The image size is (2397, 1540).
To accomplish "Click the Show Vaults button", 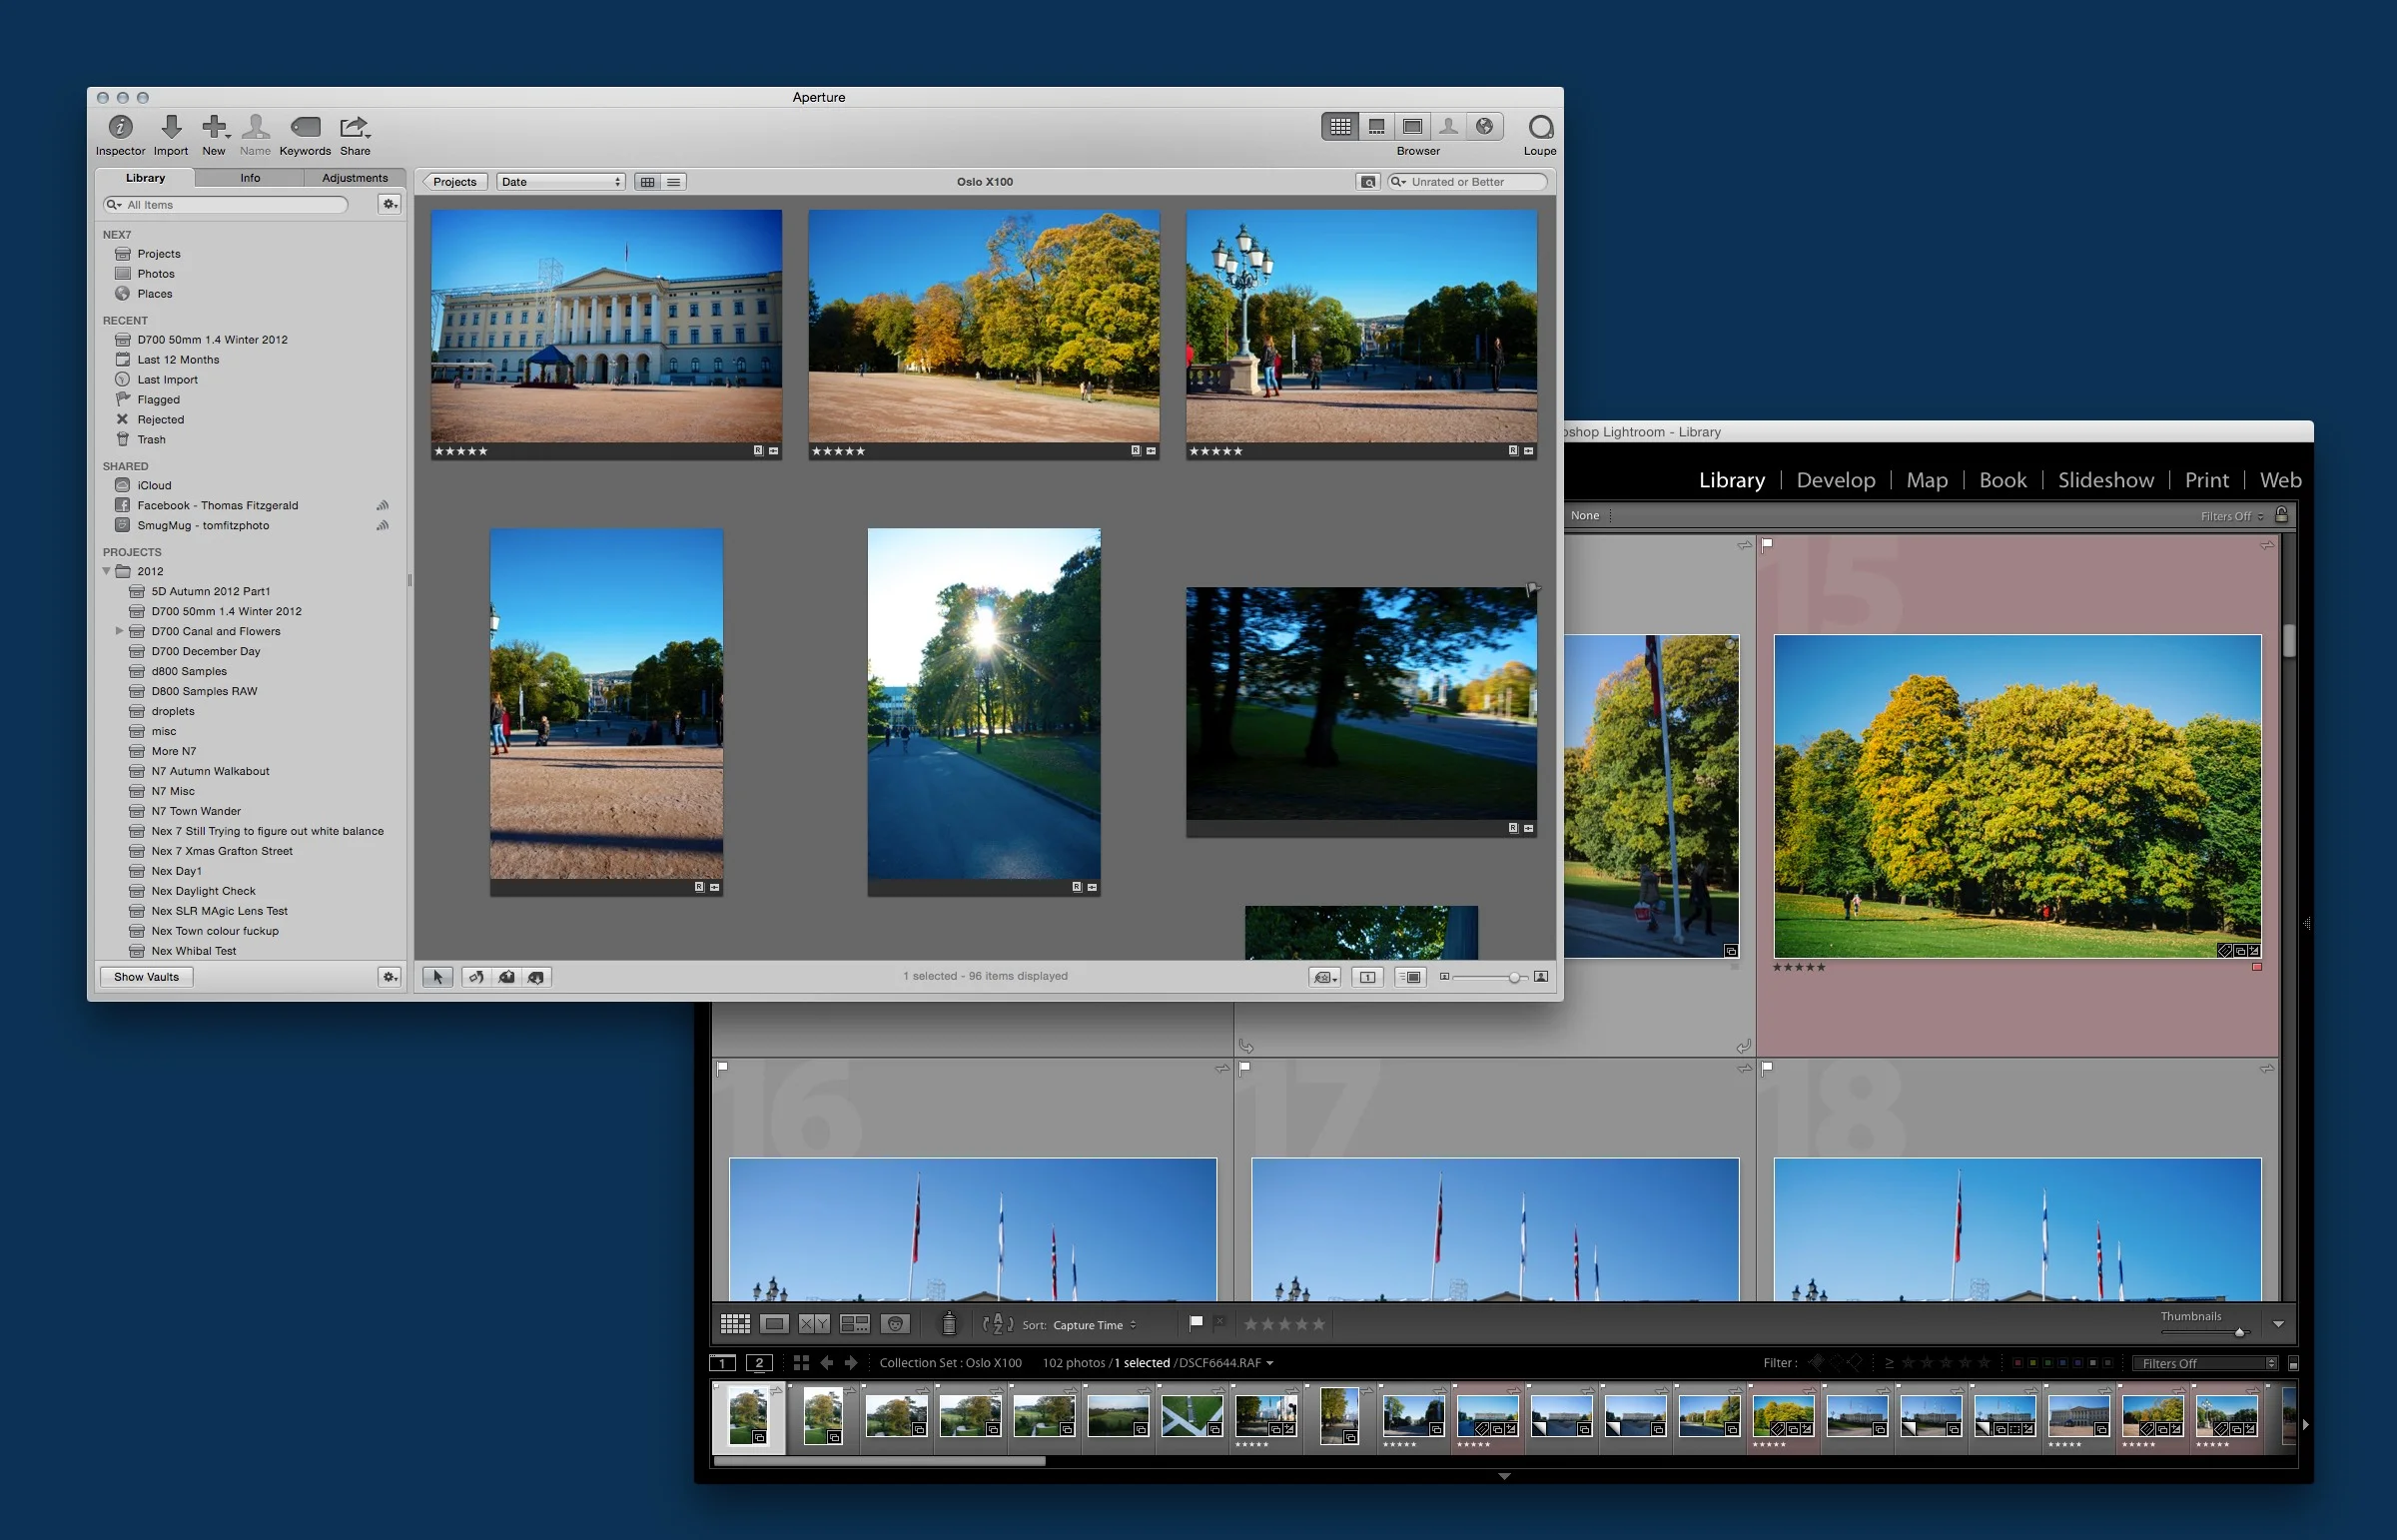I will coord(145,977).
